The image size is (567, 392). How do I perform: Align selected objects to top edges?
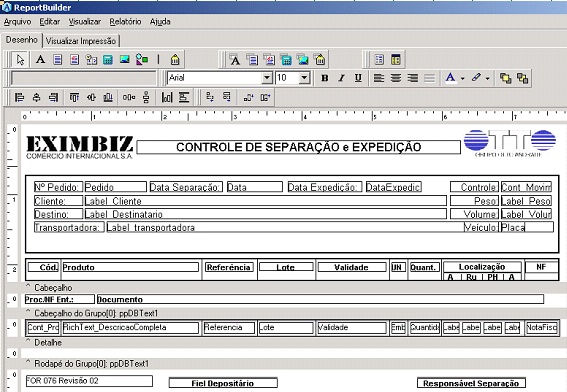(74, 97)
